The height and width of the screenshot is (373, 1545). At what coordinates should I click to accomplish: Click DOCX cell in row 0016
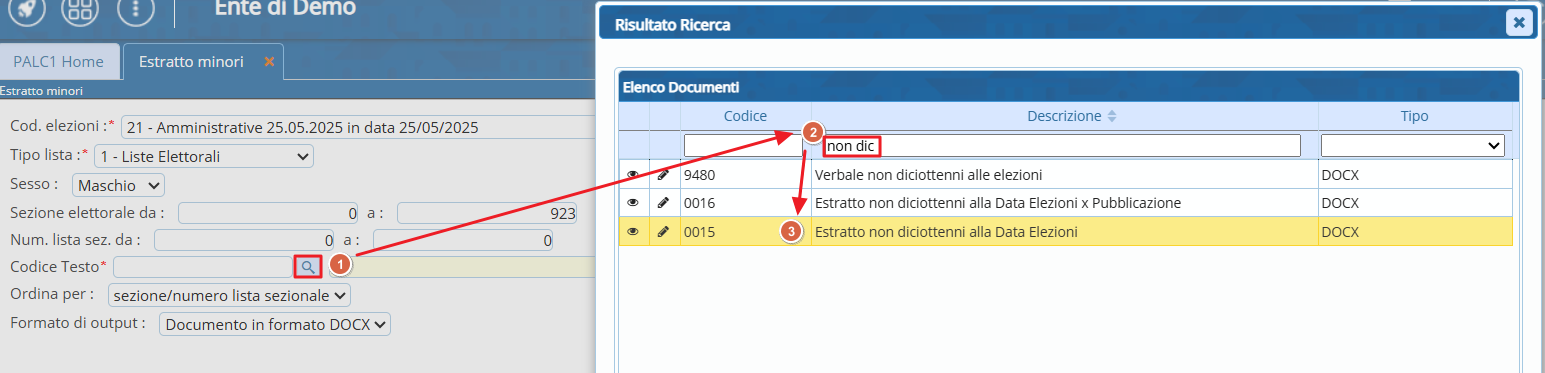click(1414, 203)
